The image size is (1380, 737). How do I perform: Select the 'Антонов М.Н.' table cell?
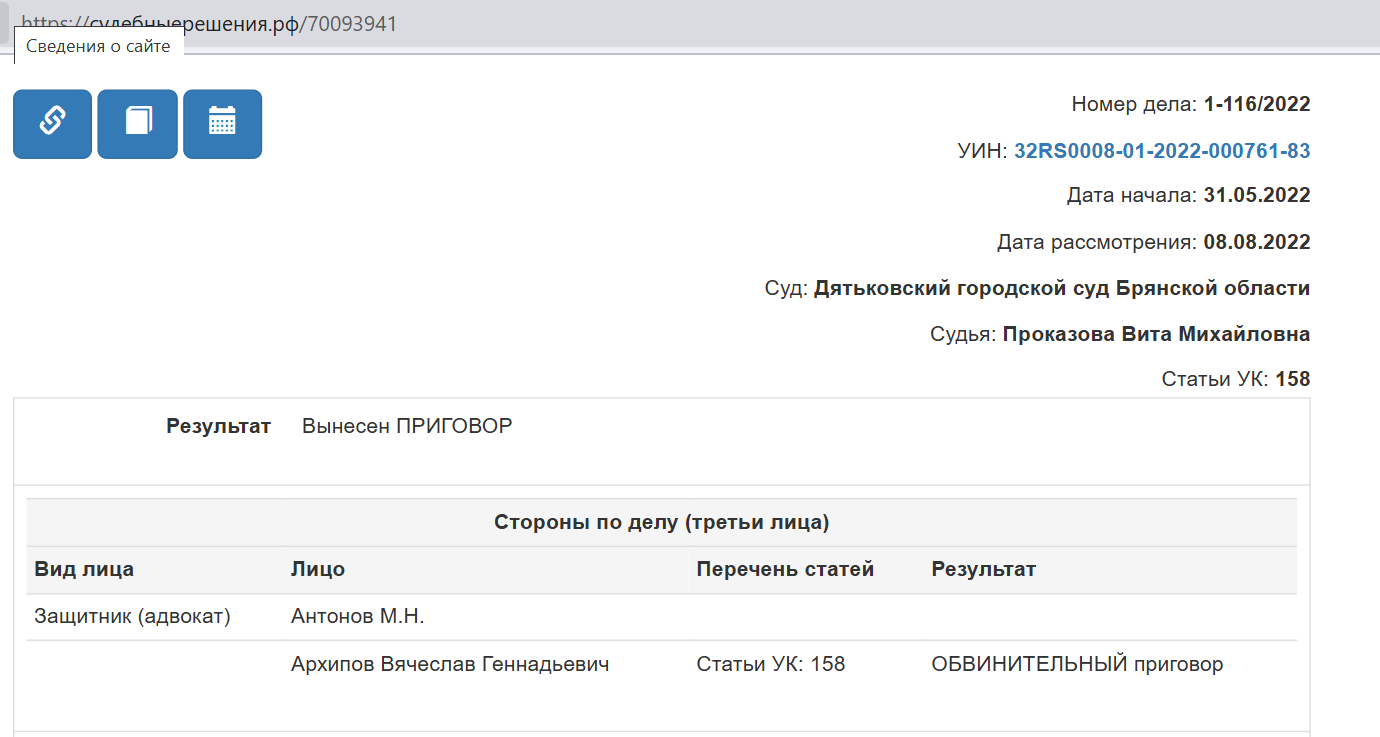click(358, 617)
